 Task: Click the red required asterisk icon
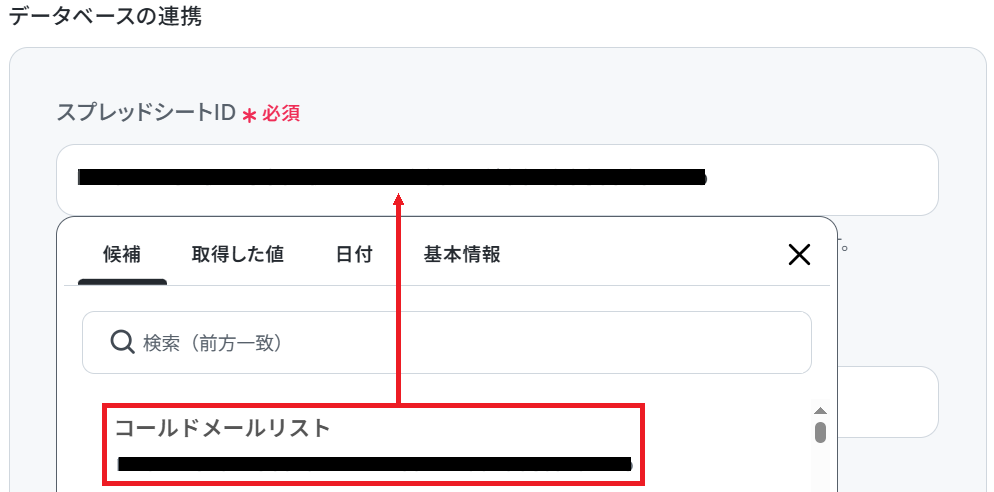(250, 115)
